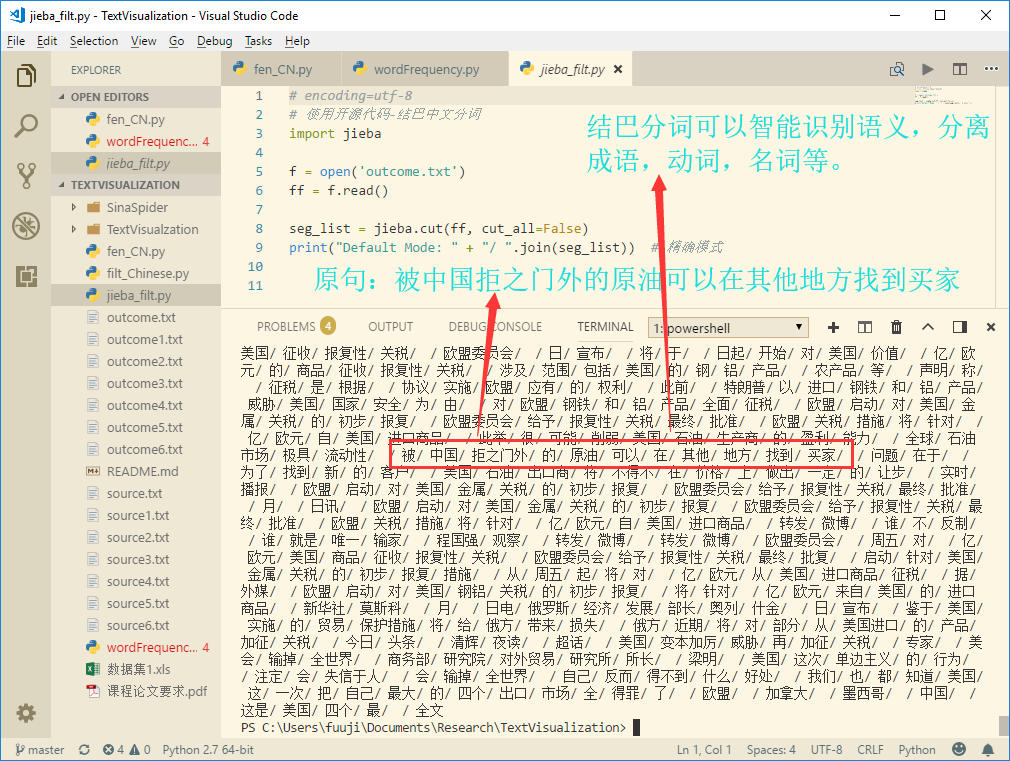The width and height of the screenshot is (1010, 761).
Task: Expand the TextVisualzation folder
Action: click(x=73, y=229)
